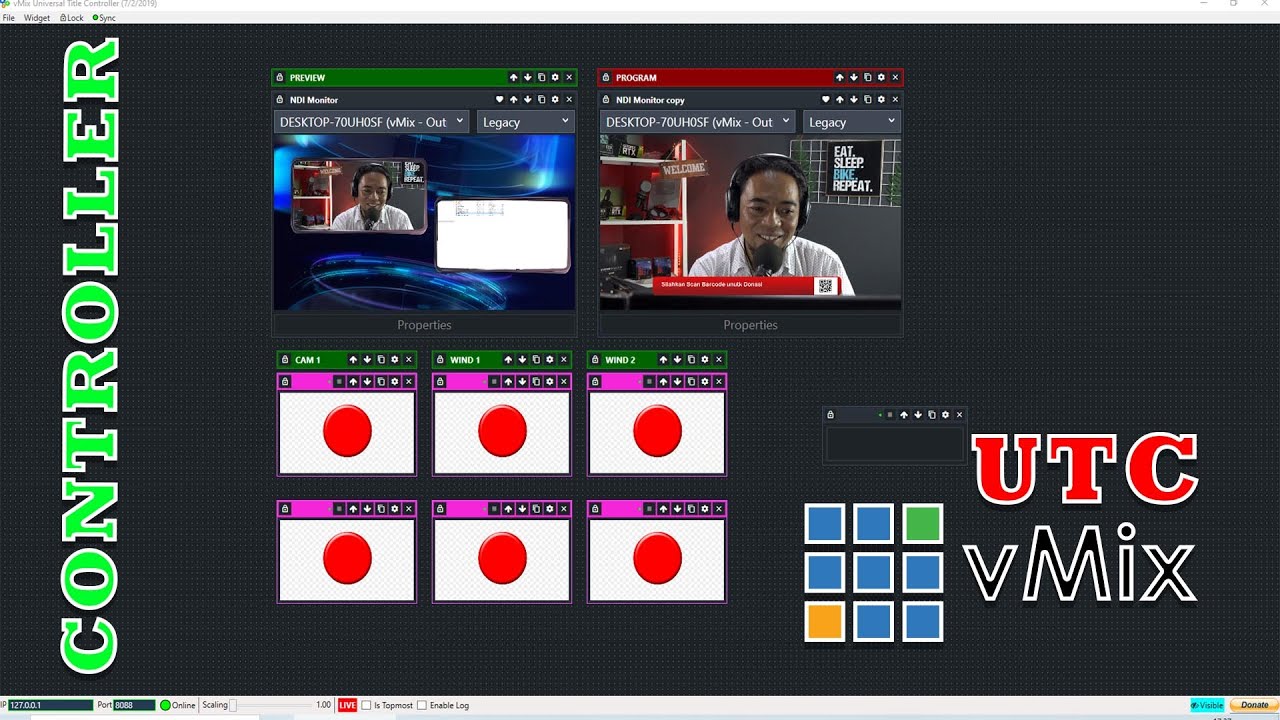Open the NDI Monitor source dropdown DESKTOP-70UH0SF
This screenshot has height=720, width=1280.
click(371, 122)
